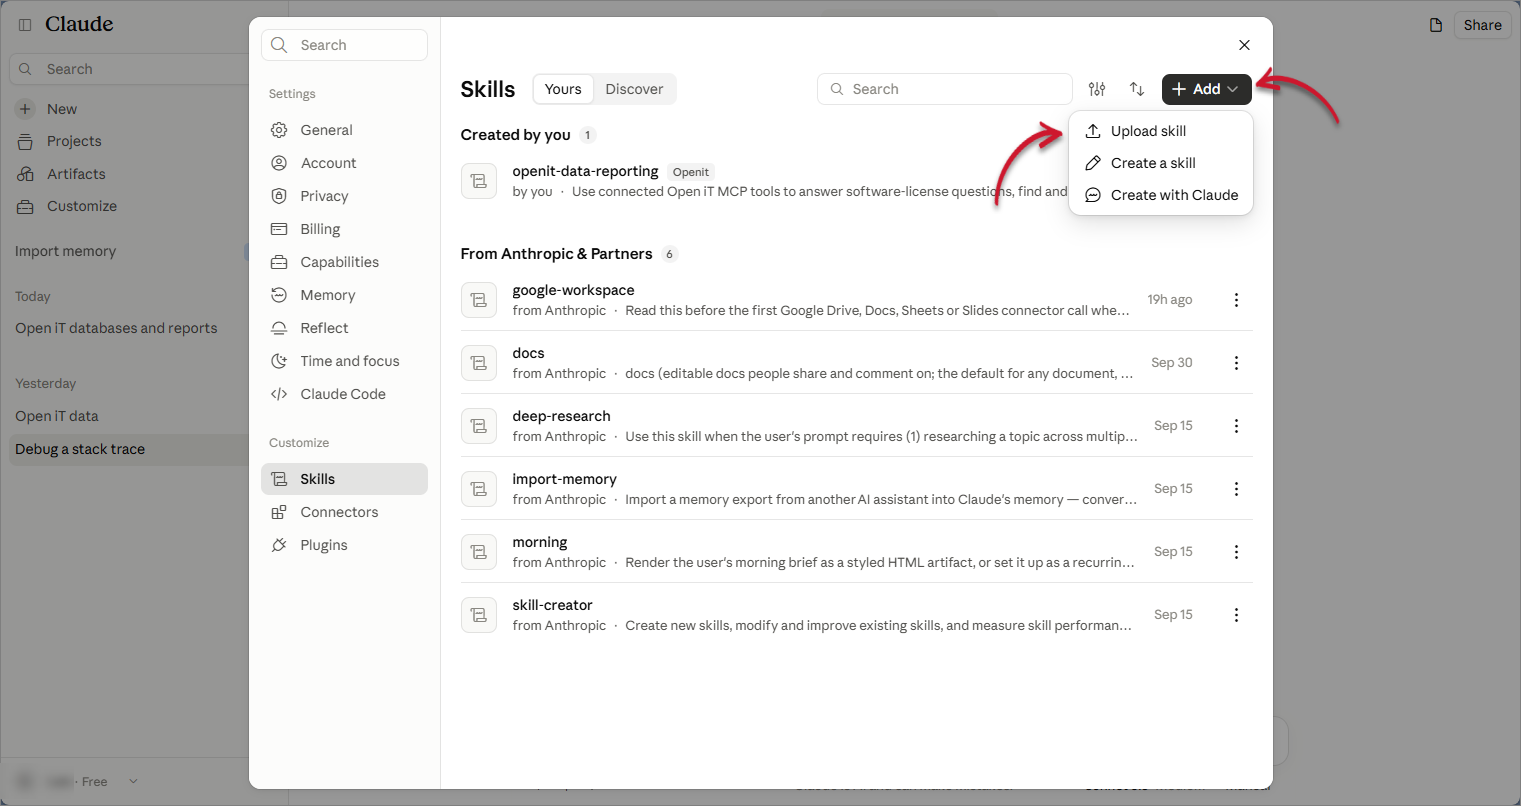Viewport: 1521px width, 806px height.
Task: Open more options for skill-creator skill
Action: pyautogui.click(x=1236, y=615)
